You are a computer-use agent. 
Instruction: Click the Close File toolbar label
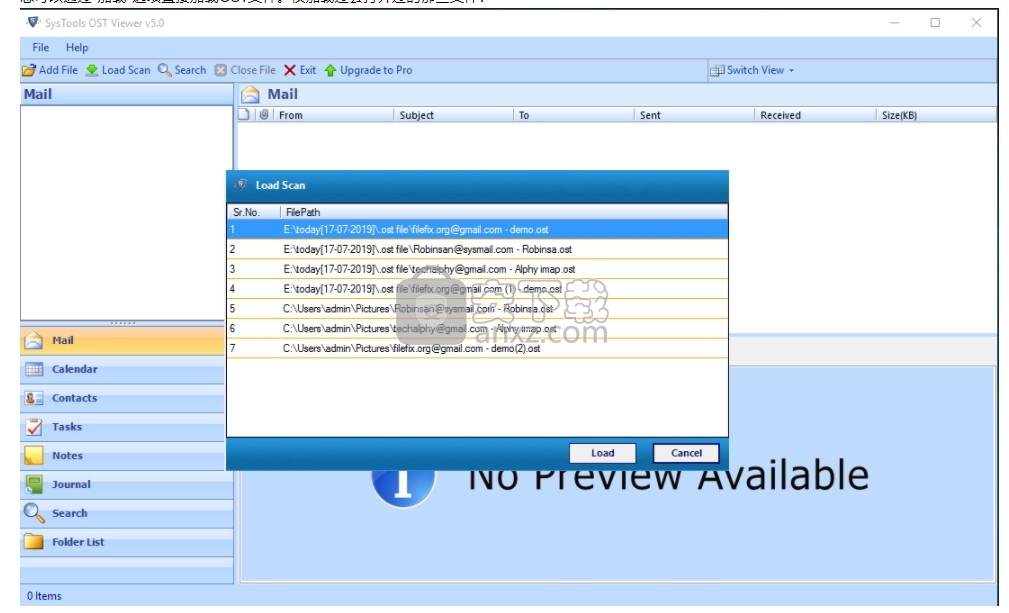coord(253,70)
